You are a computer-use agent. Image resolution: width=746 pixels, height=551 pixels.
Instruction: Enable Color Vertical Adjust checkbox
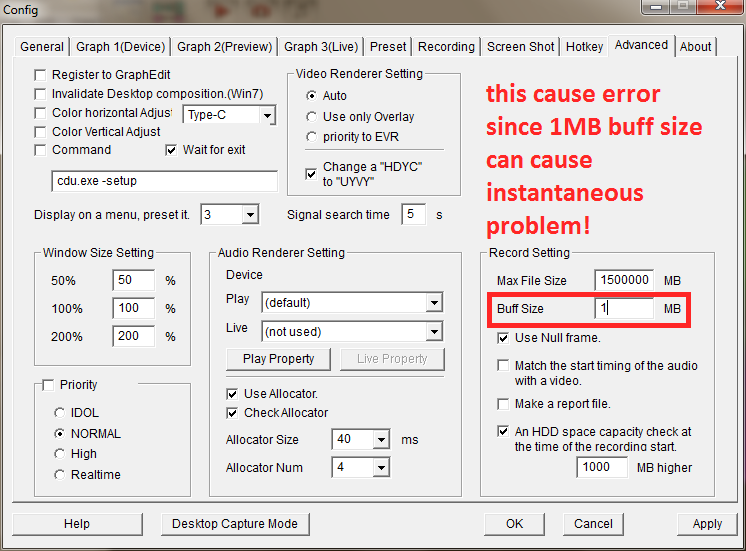[40, 132]
